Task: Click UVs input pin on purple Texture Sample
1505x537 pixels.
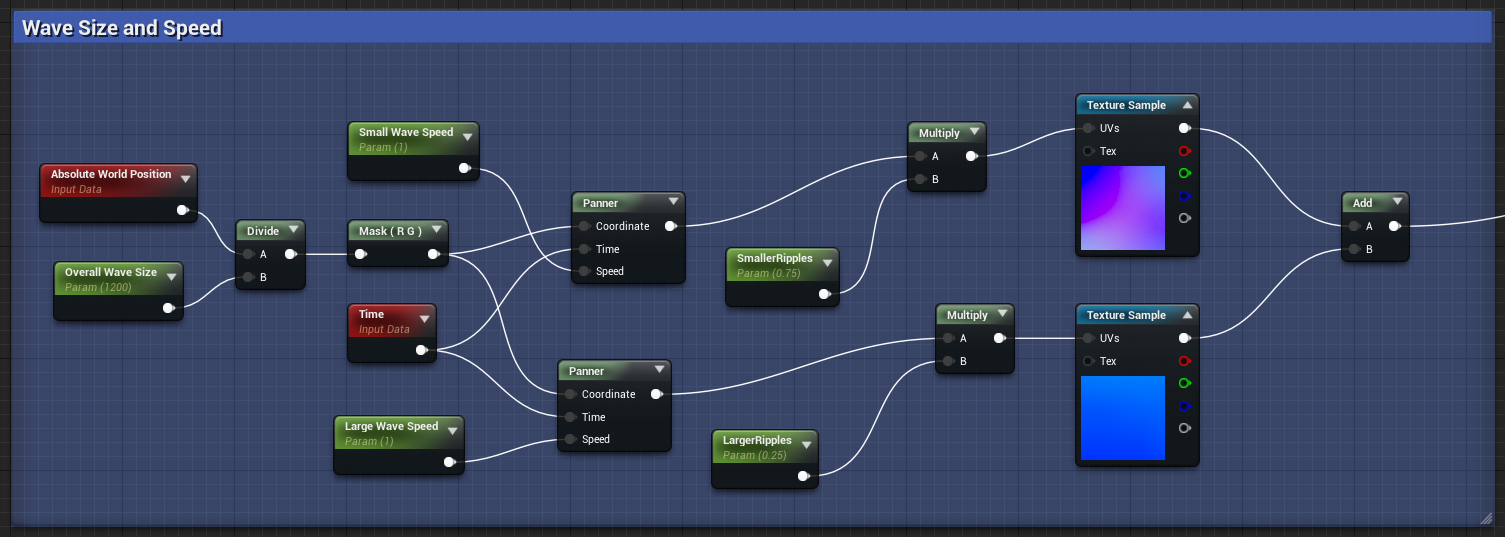Action: pyautogui.click(x=1088, y=128)
